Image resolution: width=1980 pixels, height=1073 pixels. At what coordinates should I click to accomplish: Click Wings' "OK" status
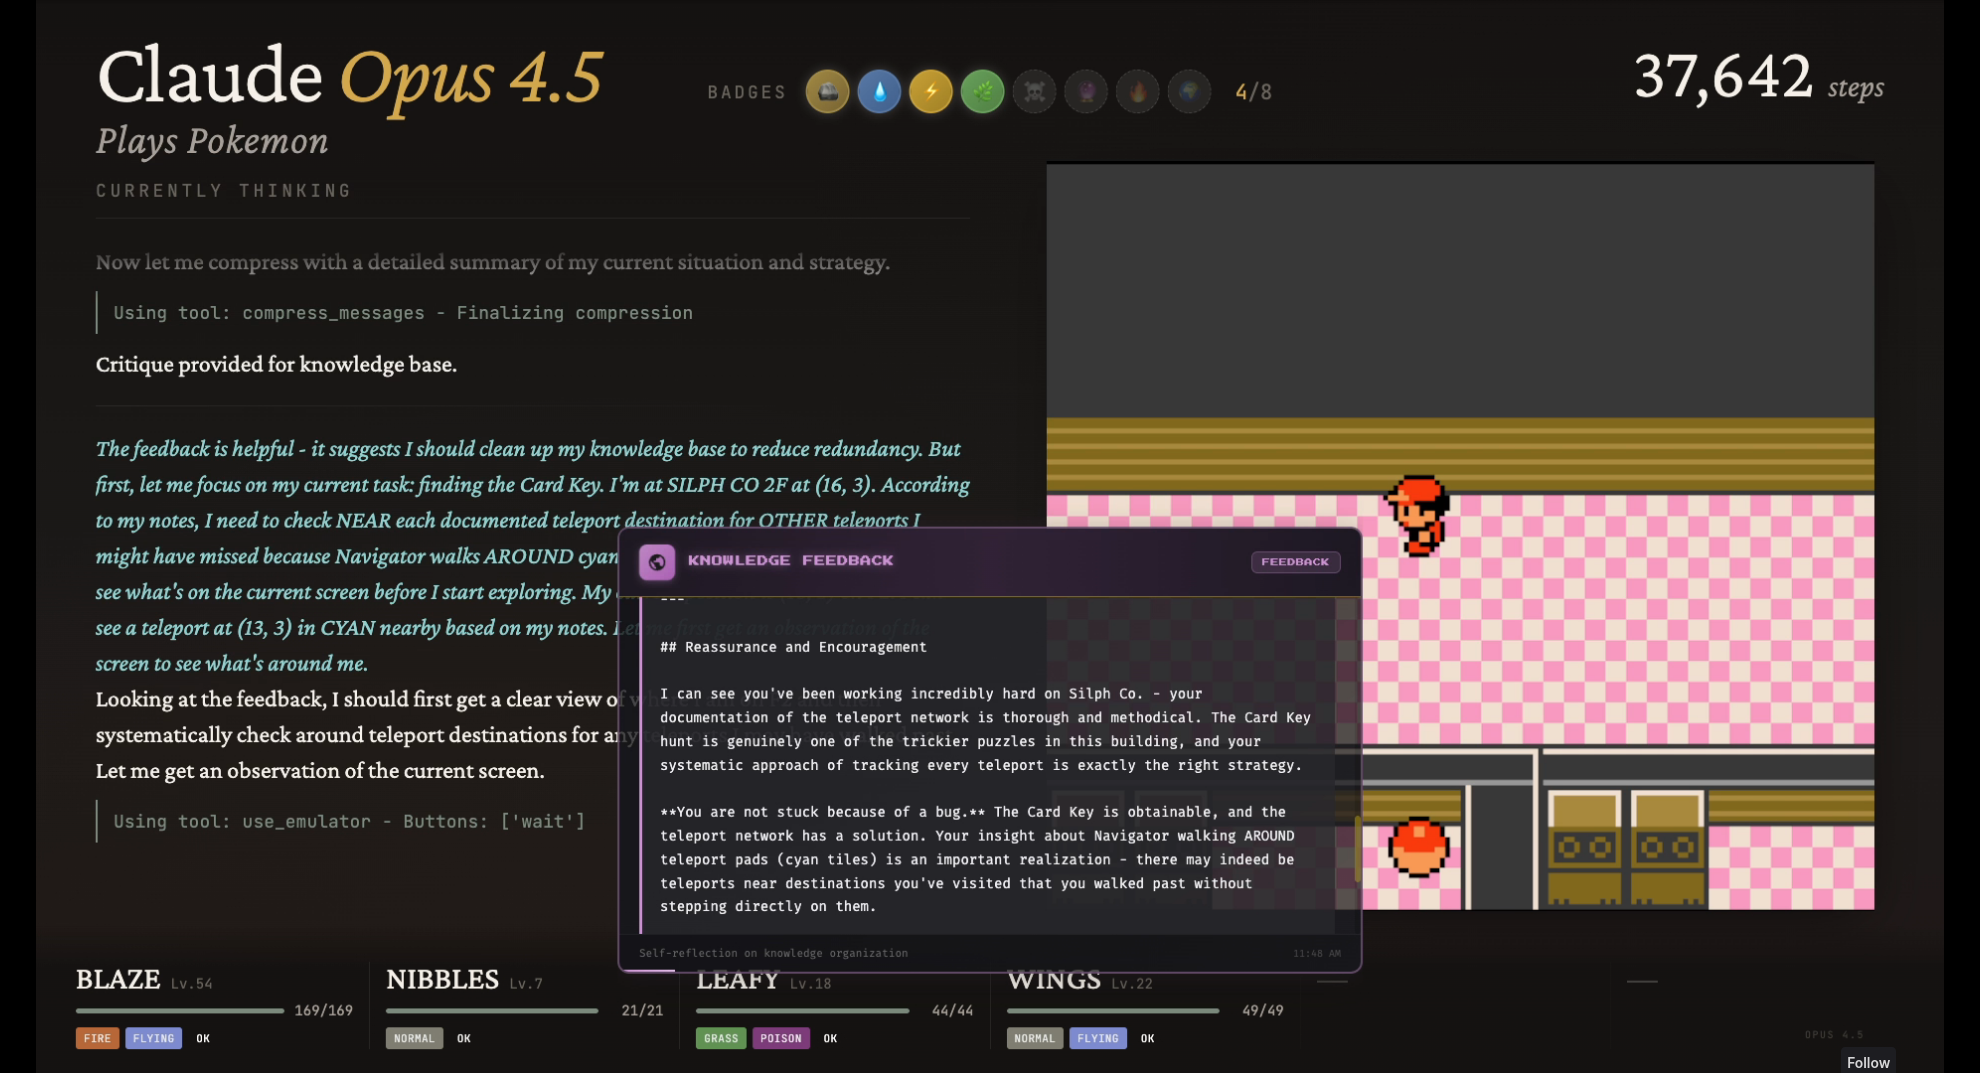[x=1147, y=1038]
